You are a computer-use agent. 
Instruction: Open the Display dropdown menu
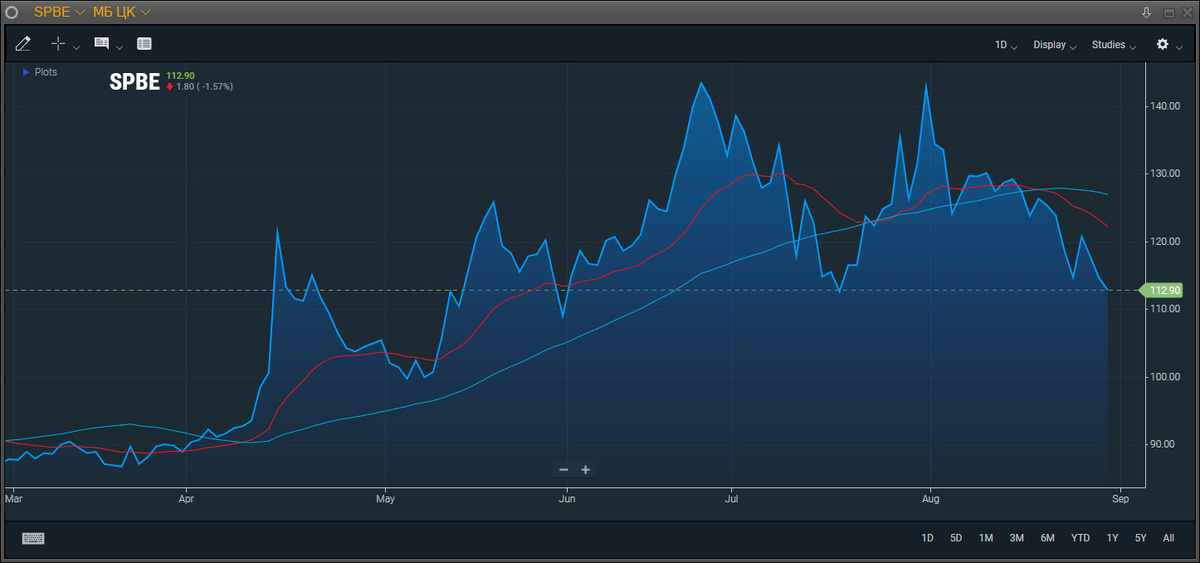click(x=1055, y=45)
